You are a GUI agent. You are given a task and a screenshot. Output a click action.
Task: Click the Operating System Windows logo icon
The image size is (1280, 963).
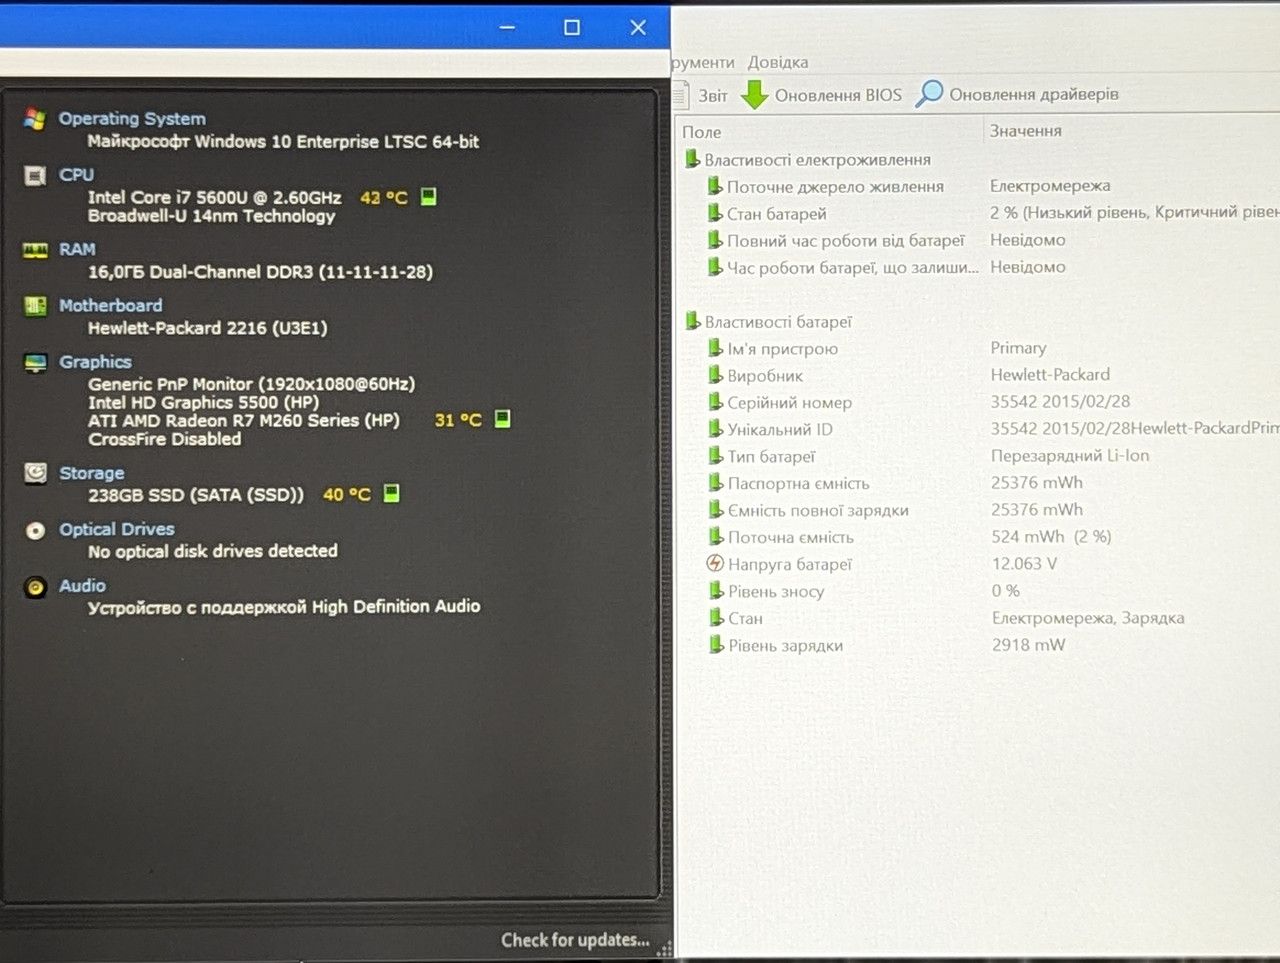pos(35,119)
